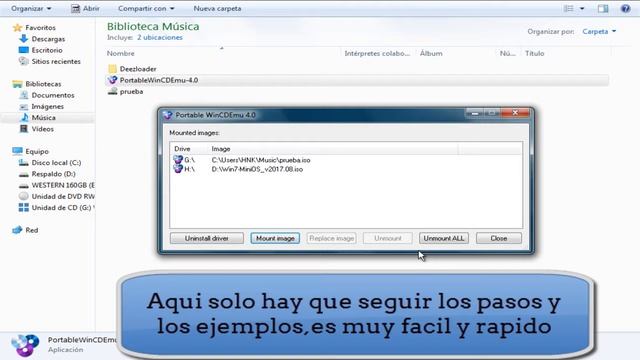Sort by Intérpretes colaboradores column

point(377,53)
